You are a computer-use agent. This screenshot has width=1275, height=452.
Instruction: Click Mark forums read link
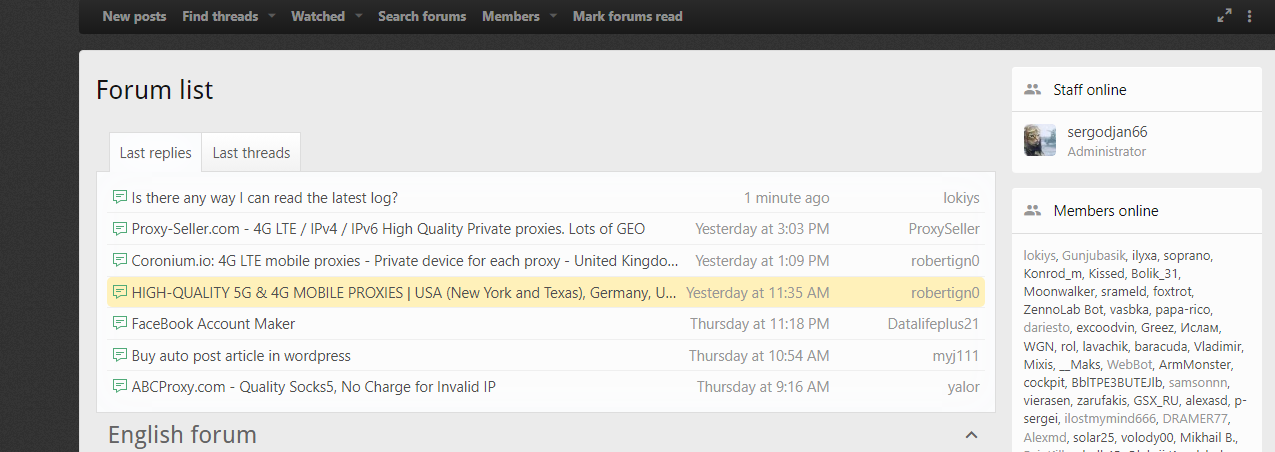(627, 16)
